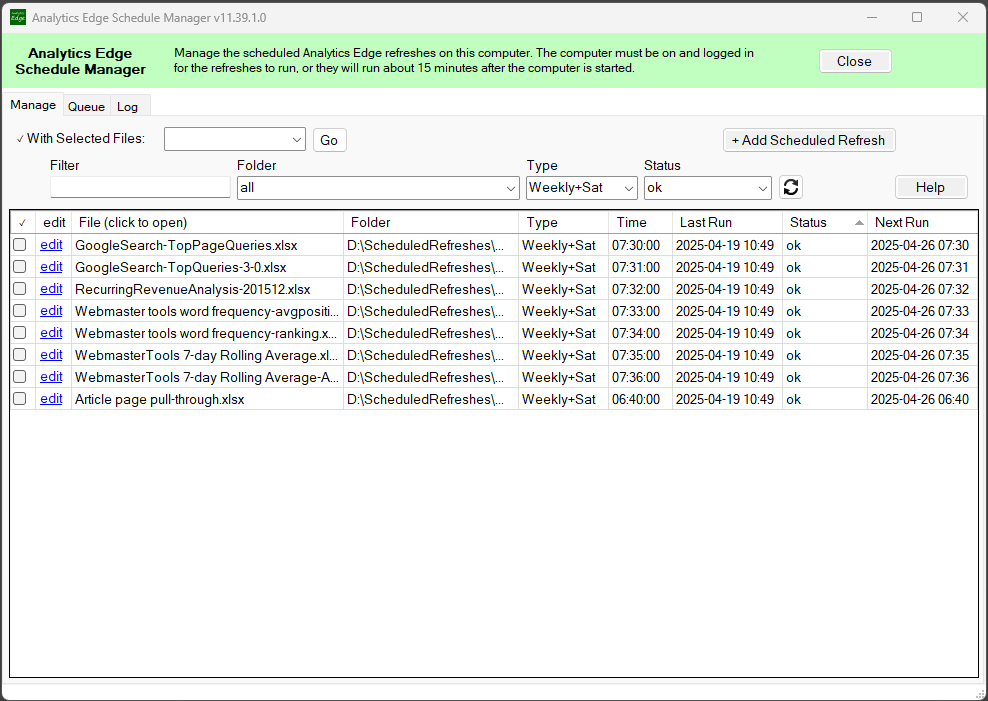Check the box for Article page pull-through.xlsx

[20, 399]
